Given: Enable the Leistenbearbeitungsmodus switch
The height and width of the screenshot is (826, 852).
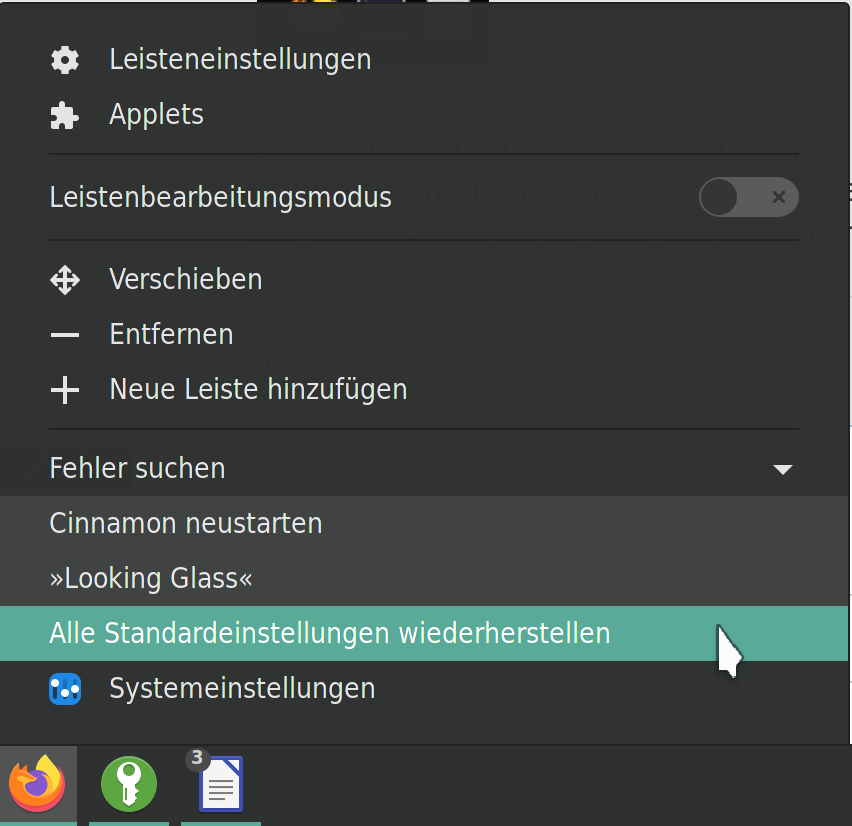Looking at the screenshot, I should [748, 197].
